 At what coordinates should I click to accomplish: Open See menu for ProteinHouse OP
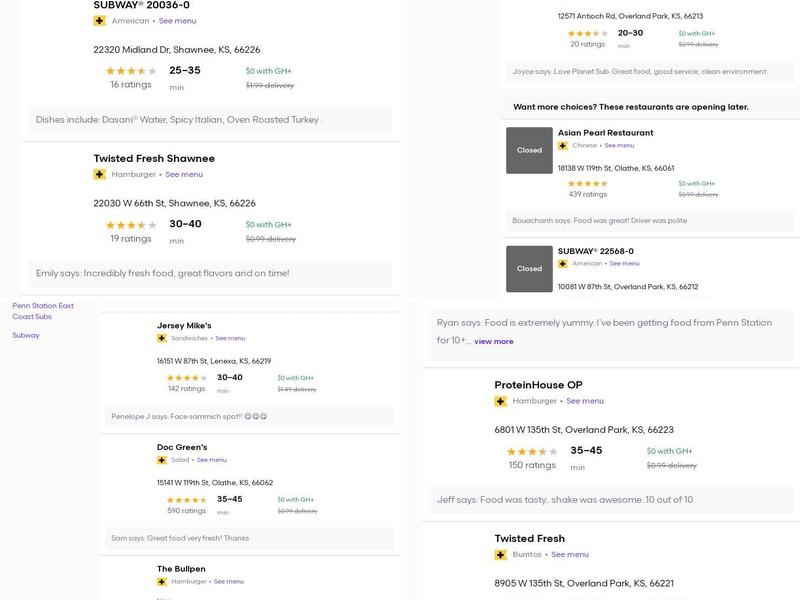click(585, 401)
